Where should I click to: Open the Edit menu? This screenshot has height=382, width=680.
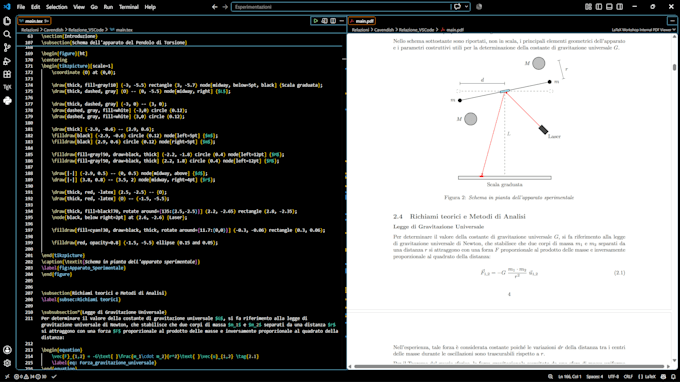point(36,7)
